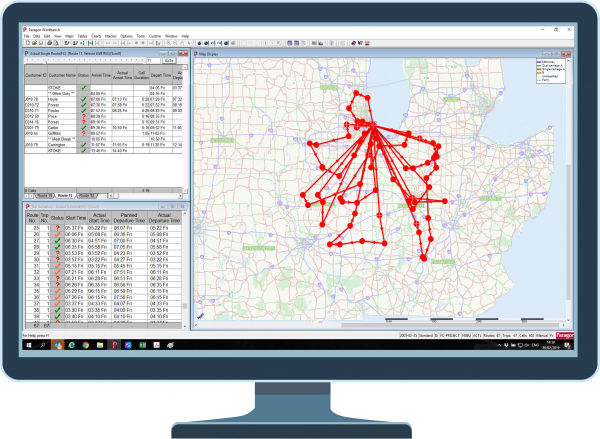This screenshot has width=600, height=439.
Task: Open the File menu
Action: click(26, 36)
